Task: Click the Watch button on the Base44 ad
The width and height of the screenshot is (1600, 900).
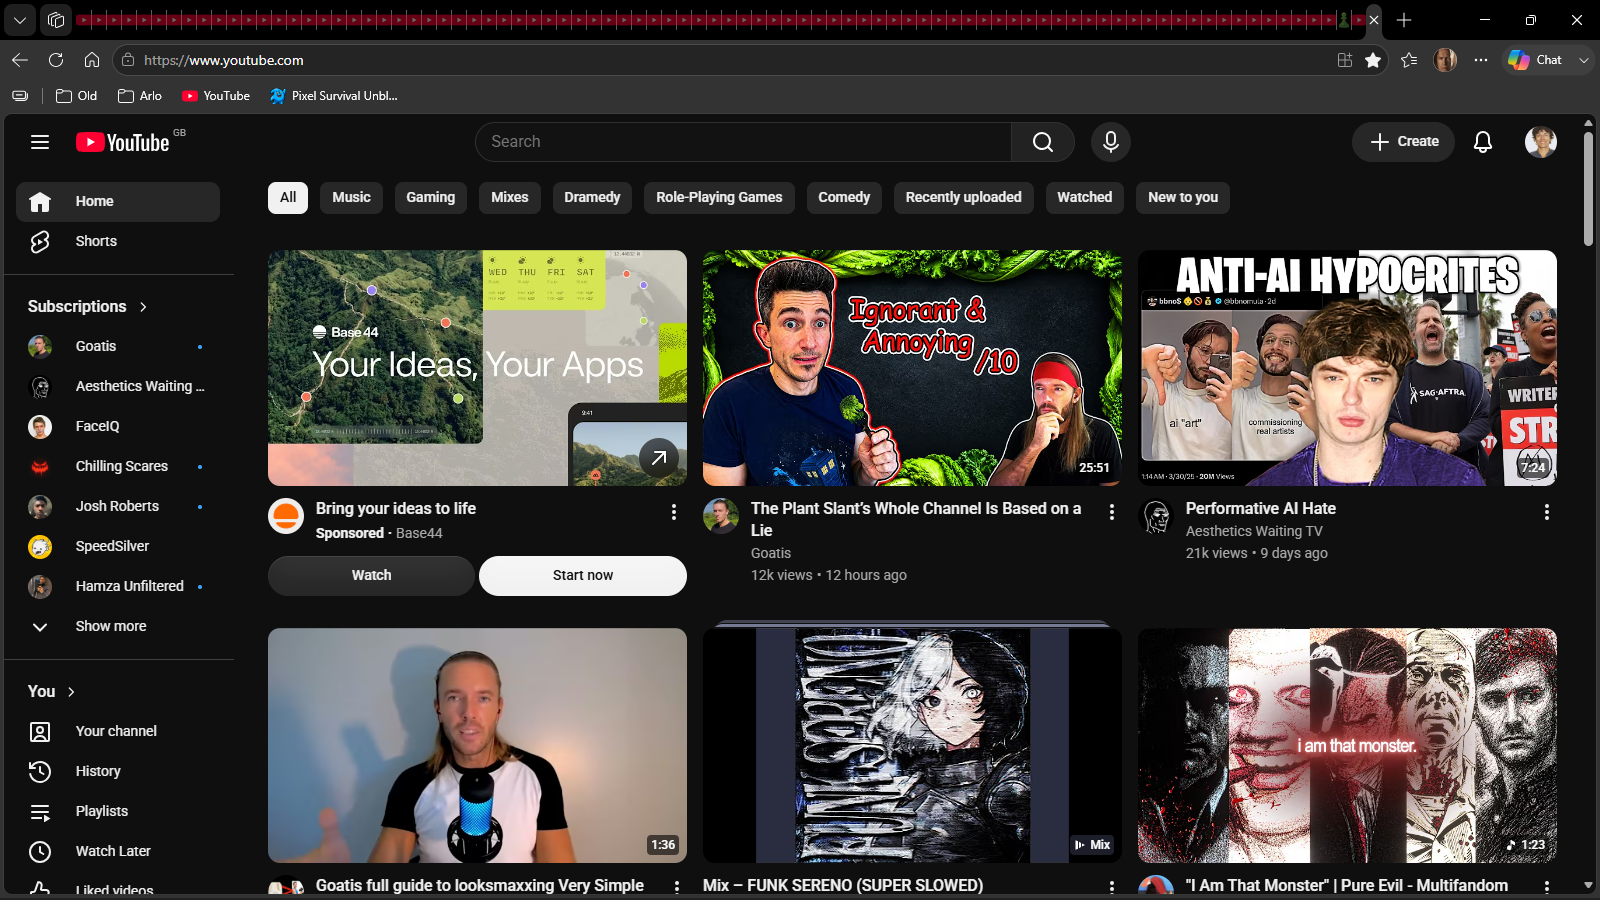Action: [x=371, y=576]
